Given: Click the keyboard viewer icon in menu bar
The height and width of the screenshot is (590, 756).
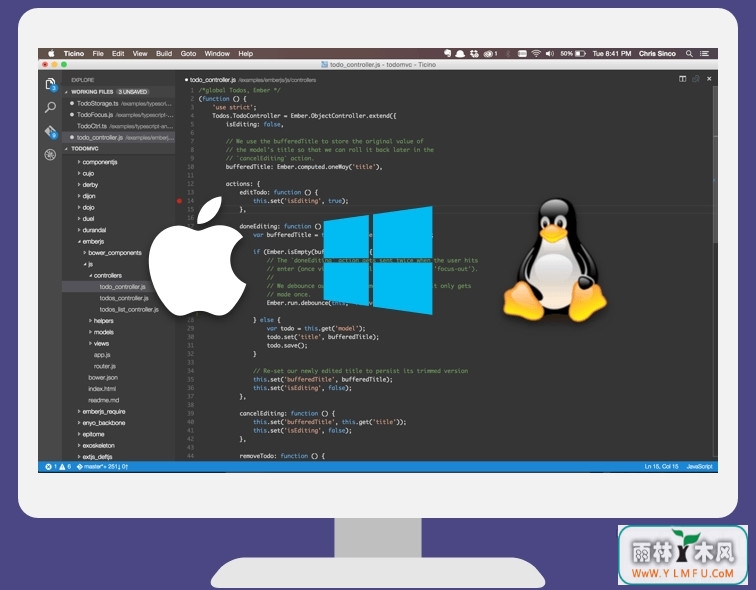Looking at the screenshot, I should coord(522,54).
